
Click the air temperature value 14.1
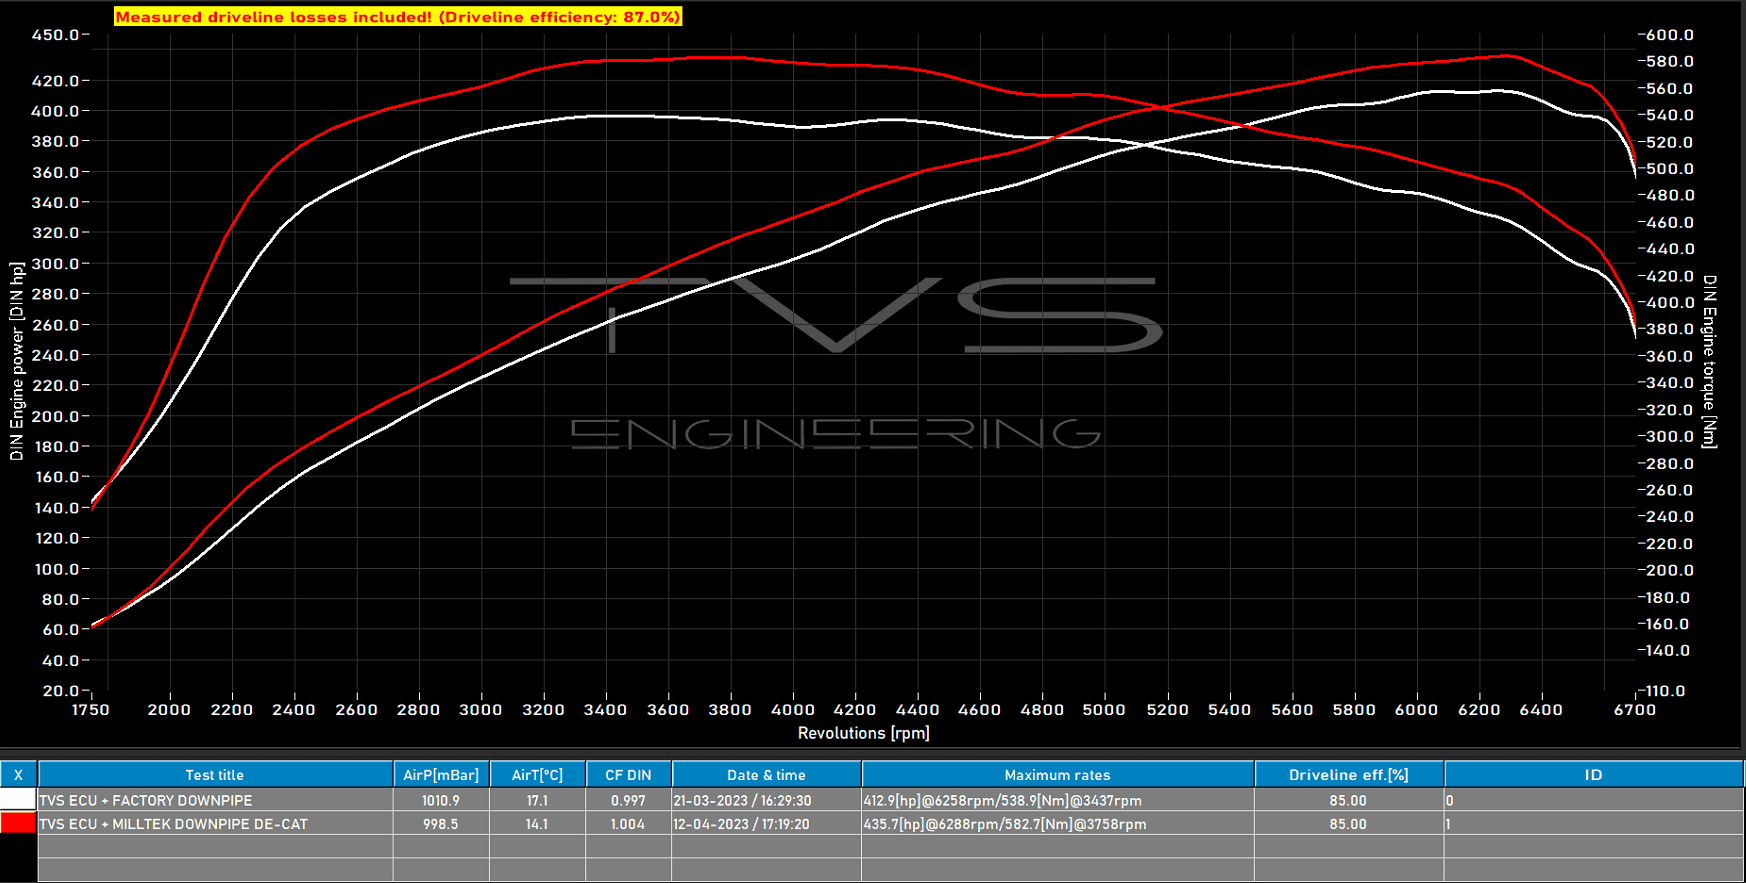(x=537, y=825)
